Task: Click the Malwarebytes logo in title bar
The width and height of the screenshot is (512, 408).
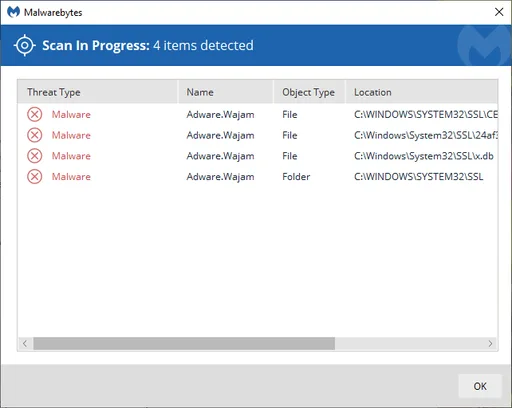Action: click(14, 12)
